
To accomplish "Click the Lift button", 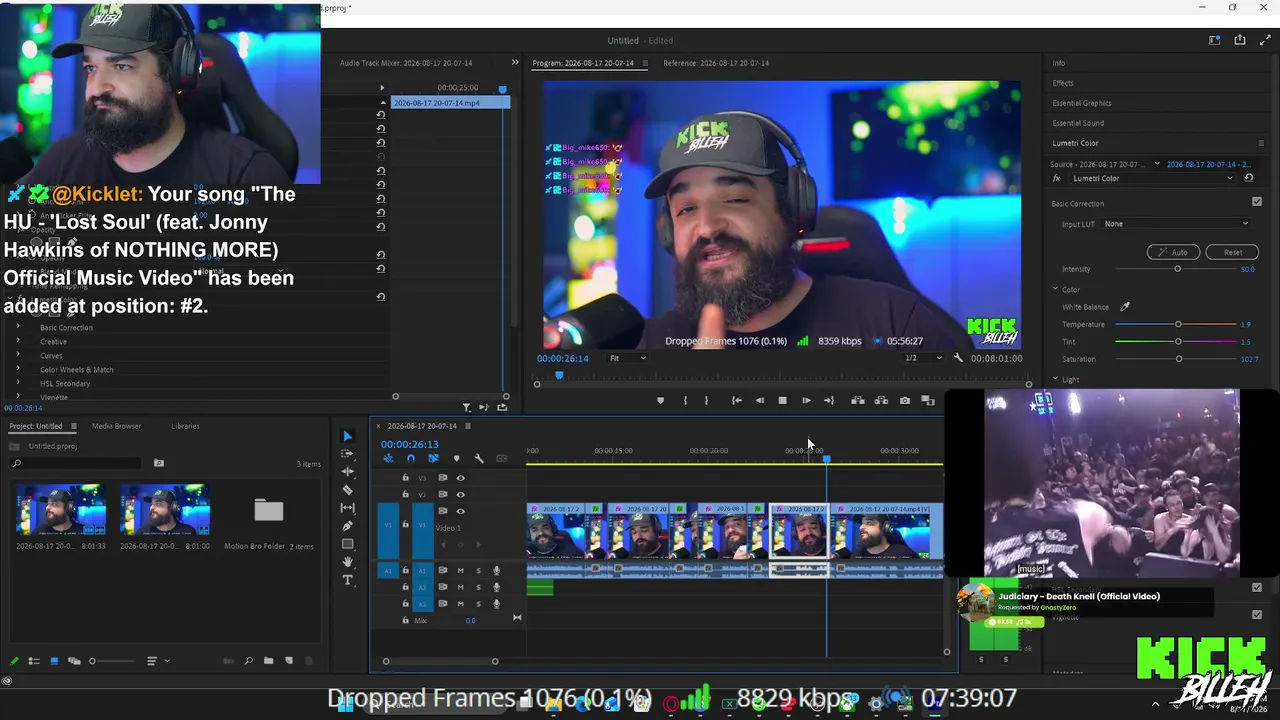I will (858, 401).
